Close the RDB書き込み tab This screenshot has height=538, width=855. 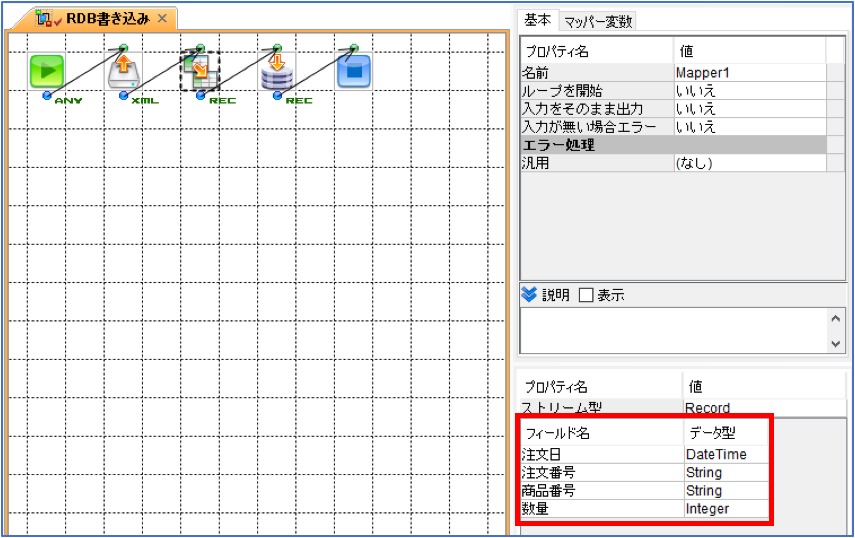click(162, 19)
